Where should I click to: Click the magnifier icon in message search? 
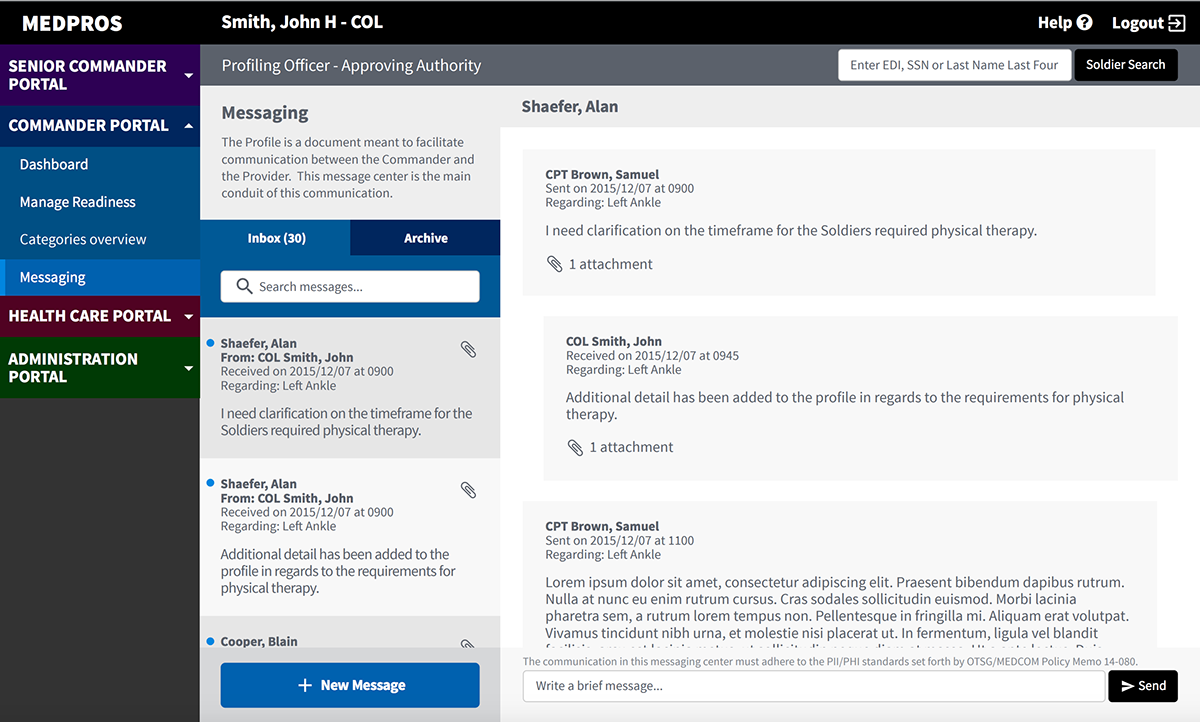(x=244, y=287)
